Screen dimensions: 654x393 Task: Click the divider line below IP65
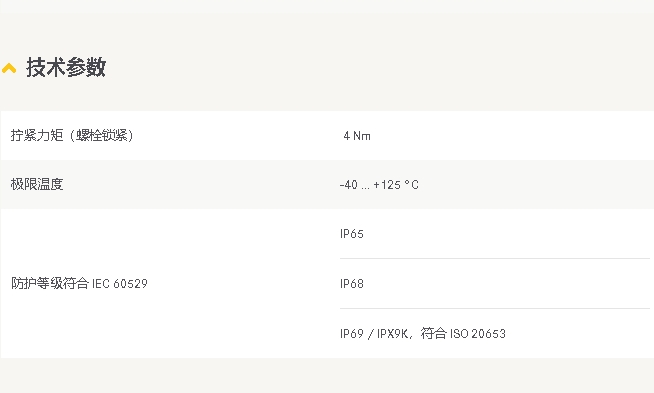click(x=495, y=258)
